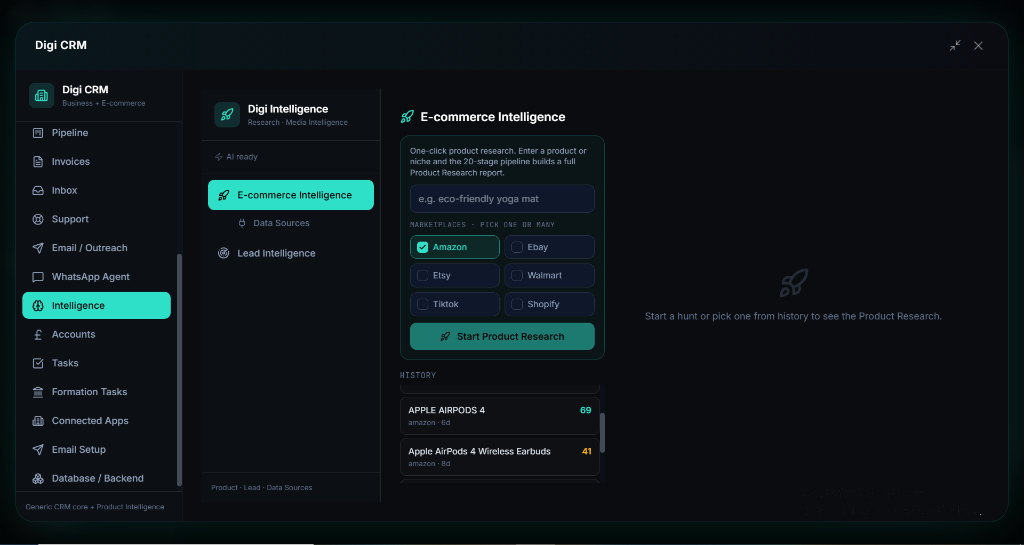The height and width of the screenshot is (545, 1024).
Task: Check the Tiktok marketplace option
Action: coord(423,304)
